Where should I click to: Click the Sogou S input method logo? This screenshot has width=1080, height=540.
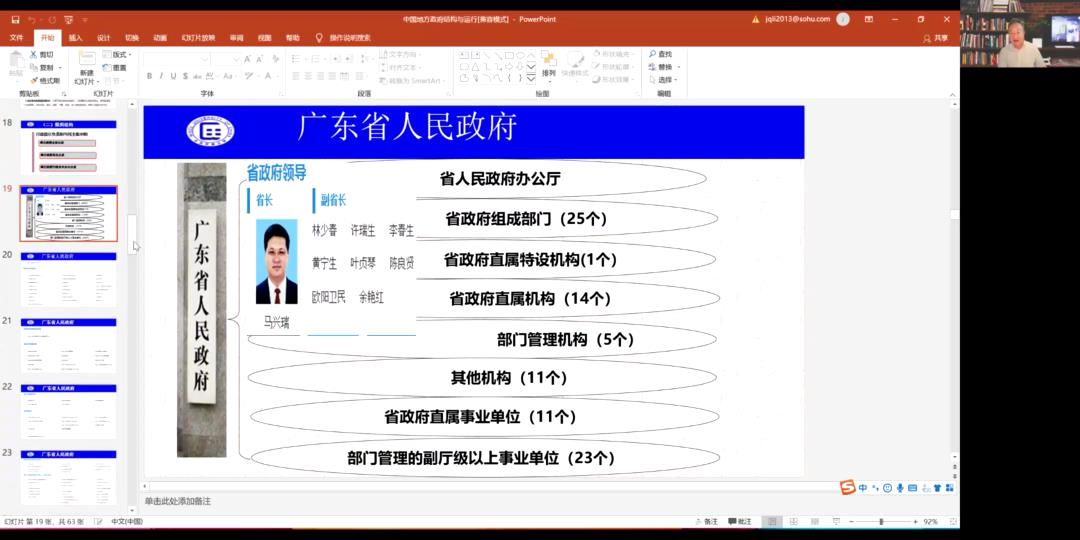pyautogui.click(x=847, y=488)
